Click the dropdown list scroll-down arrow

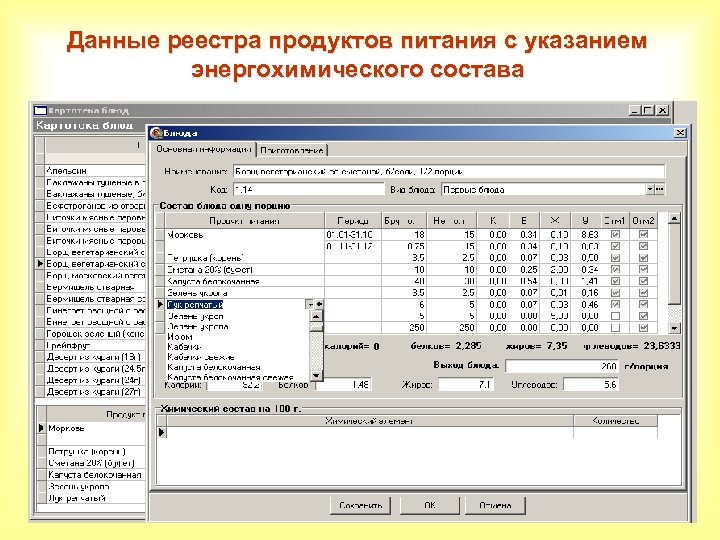click(x=316, y=375)
